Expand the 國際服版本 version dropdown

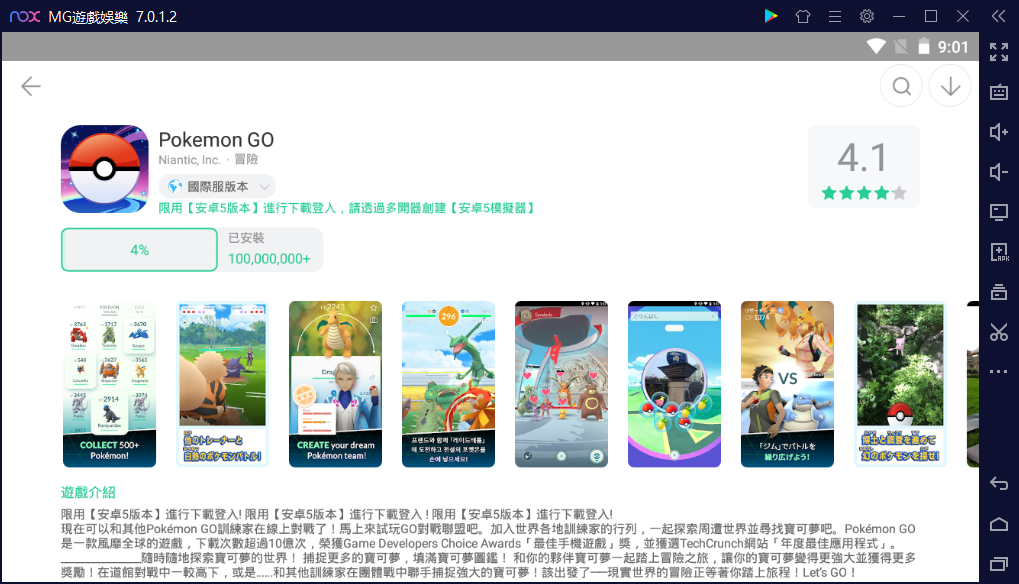(217, 187)
